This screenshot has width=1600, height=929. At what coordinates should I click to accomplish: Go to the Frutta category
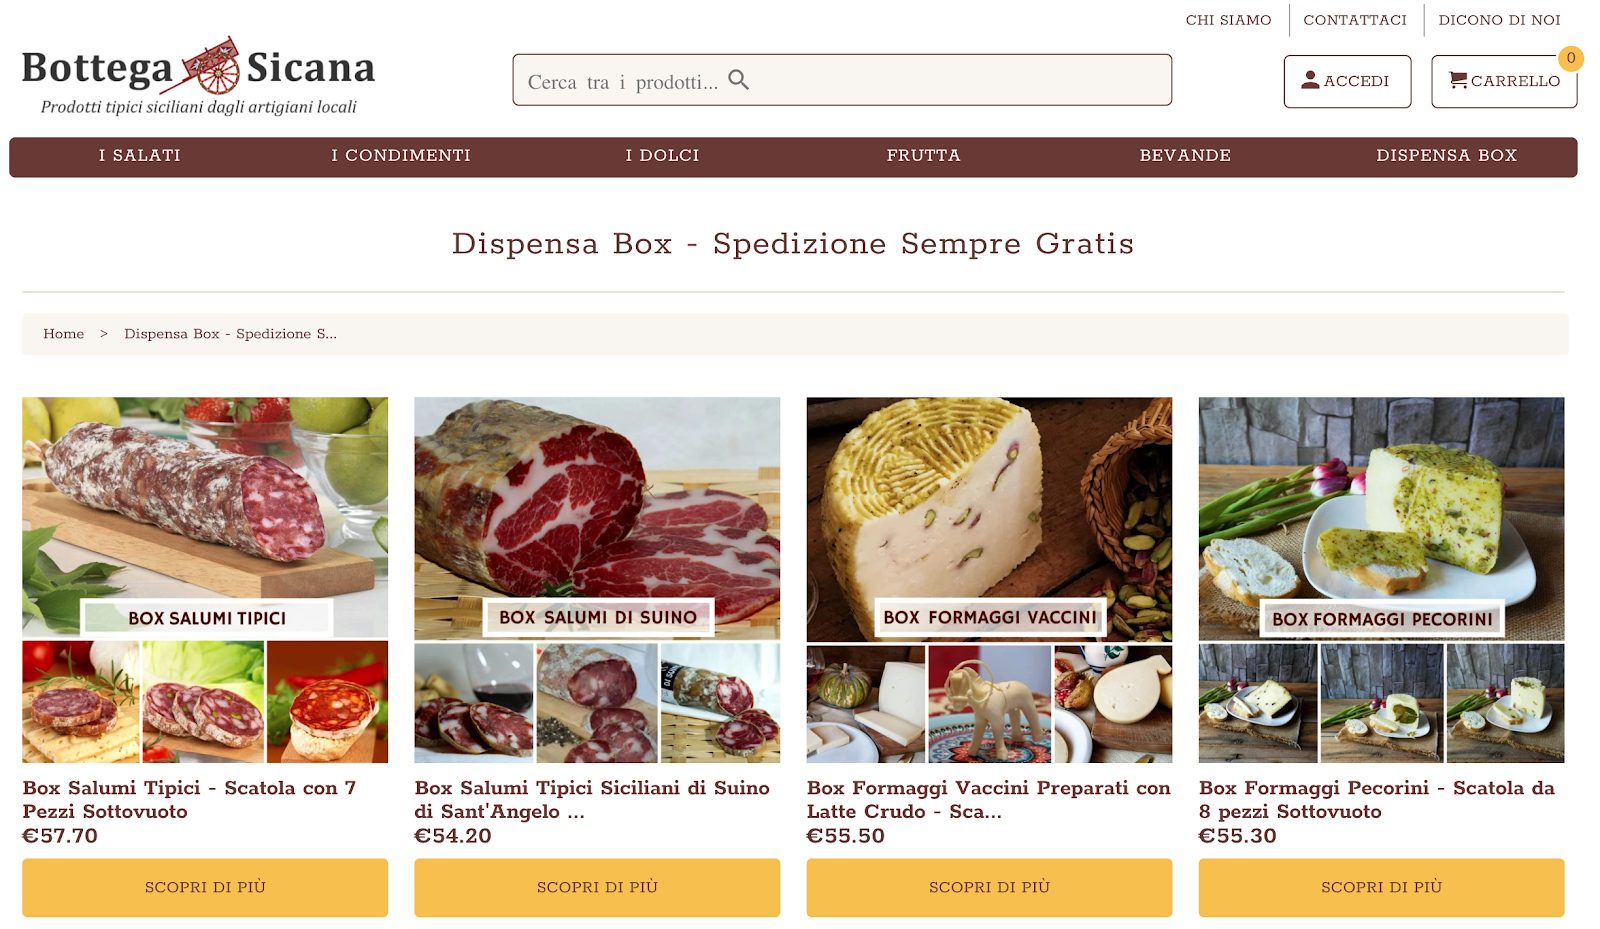pos(923,156)
